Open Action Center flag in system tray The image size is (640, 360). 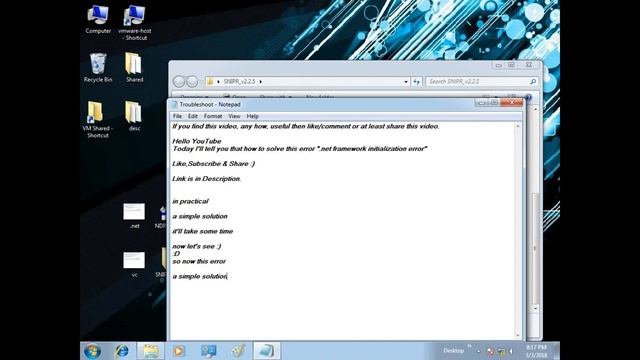[490, 351]
